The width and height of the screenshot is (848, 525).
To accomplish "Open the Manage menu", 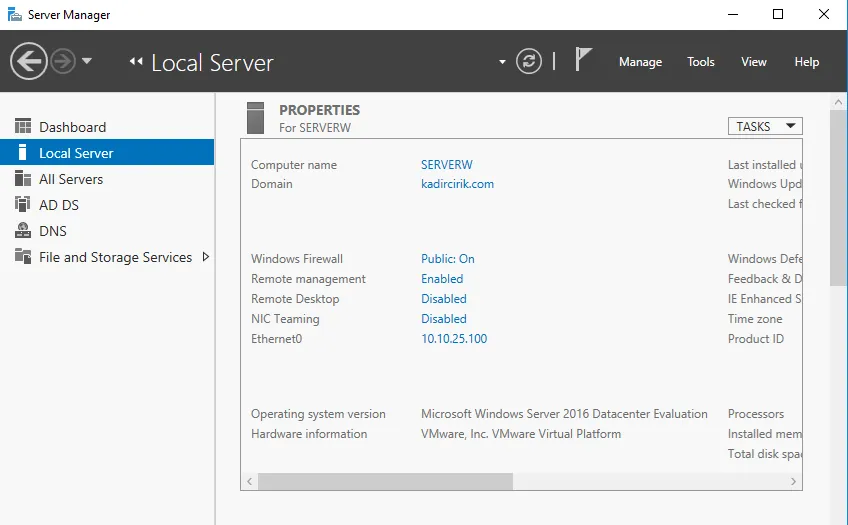I will click(640, 62).
